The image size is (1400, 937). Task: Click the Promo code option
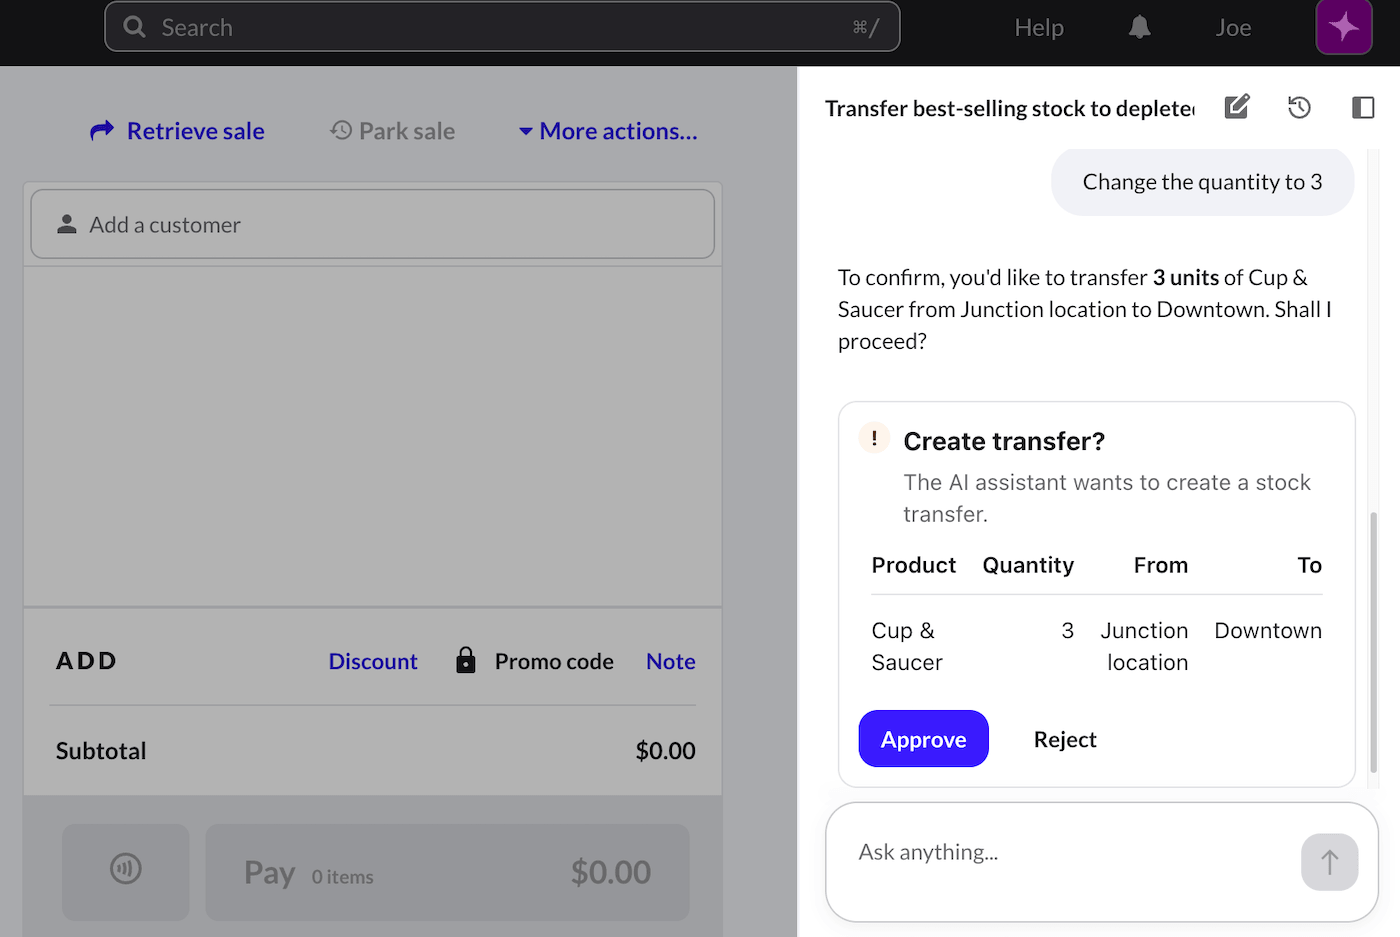(x=554, y=661)
